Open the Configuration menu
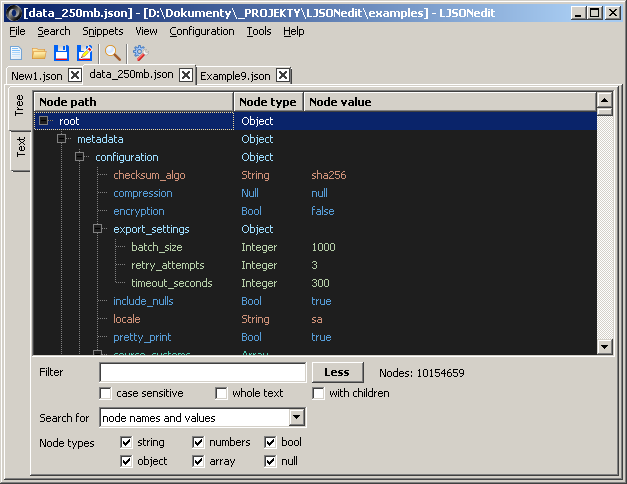The width and height of the screenshot is (627, 484). click(x=202, y=31)
